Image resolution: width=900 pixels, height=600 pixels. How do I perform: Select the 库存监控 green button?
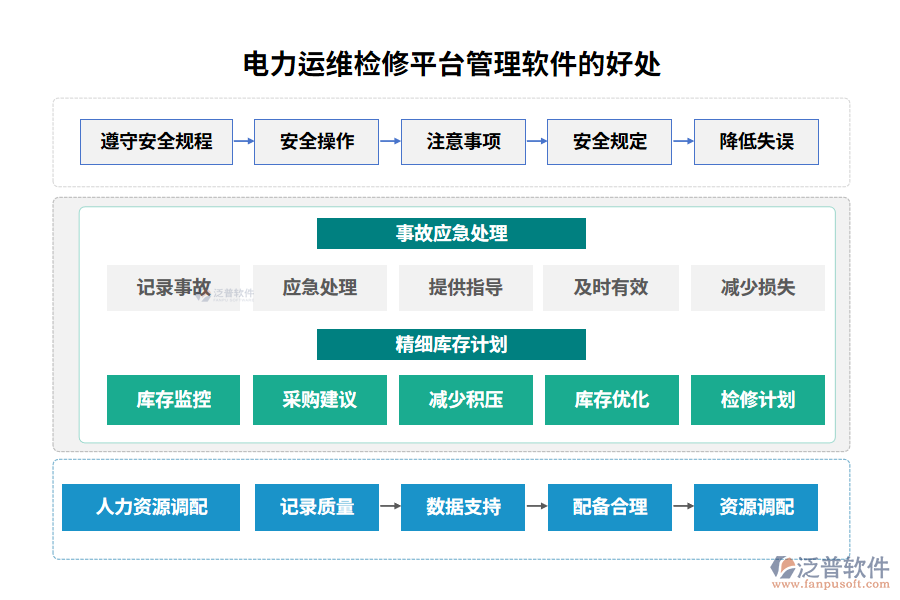tap(173, 400)
